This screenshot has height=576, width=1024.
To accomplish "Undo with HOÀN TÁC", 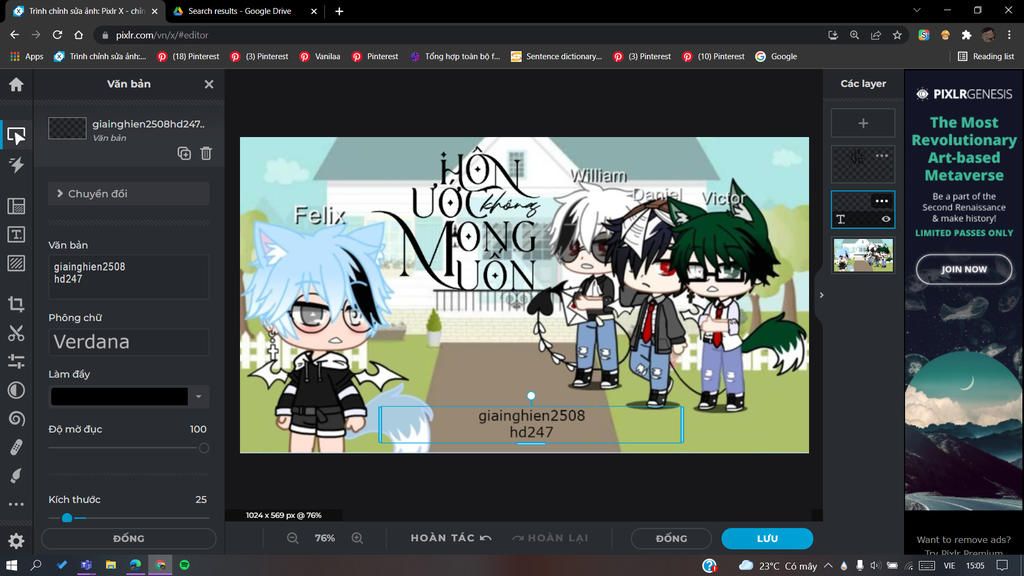I will pos(451,538).
